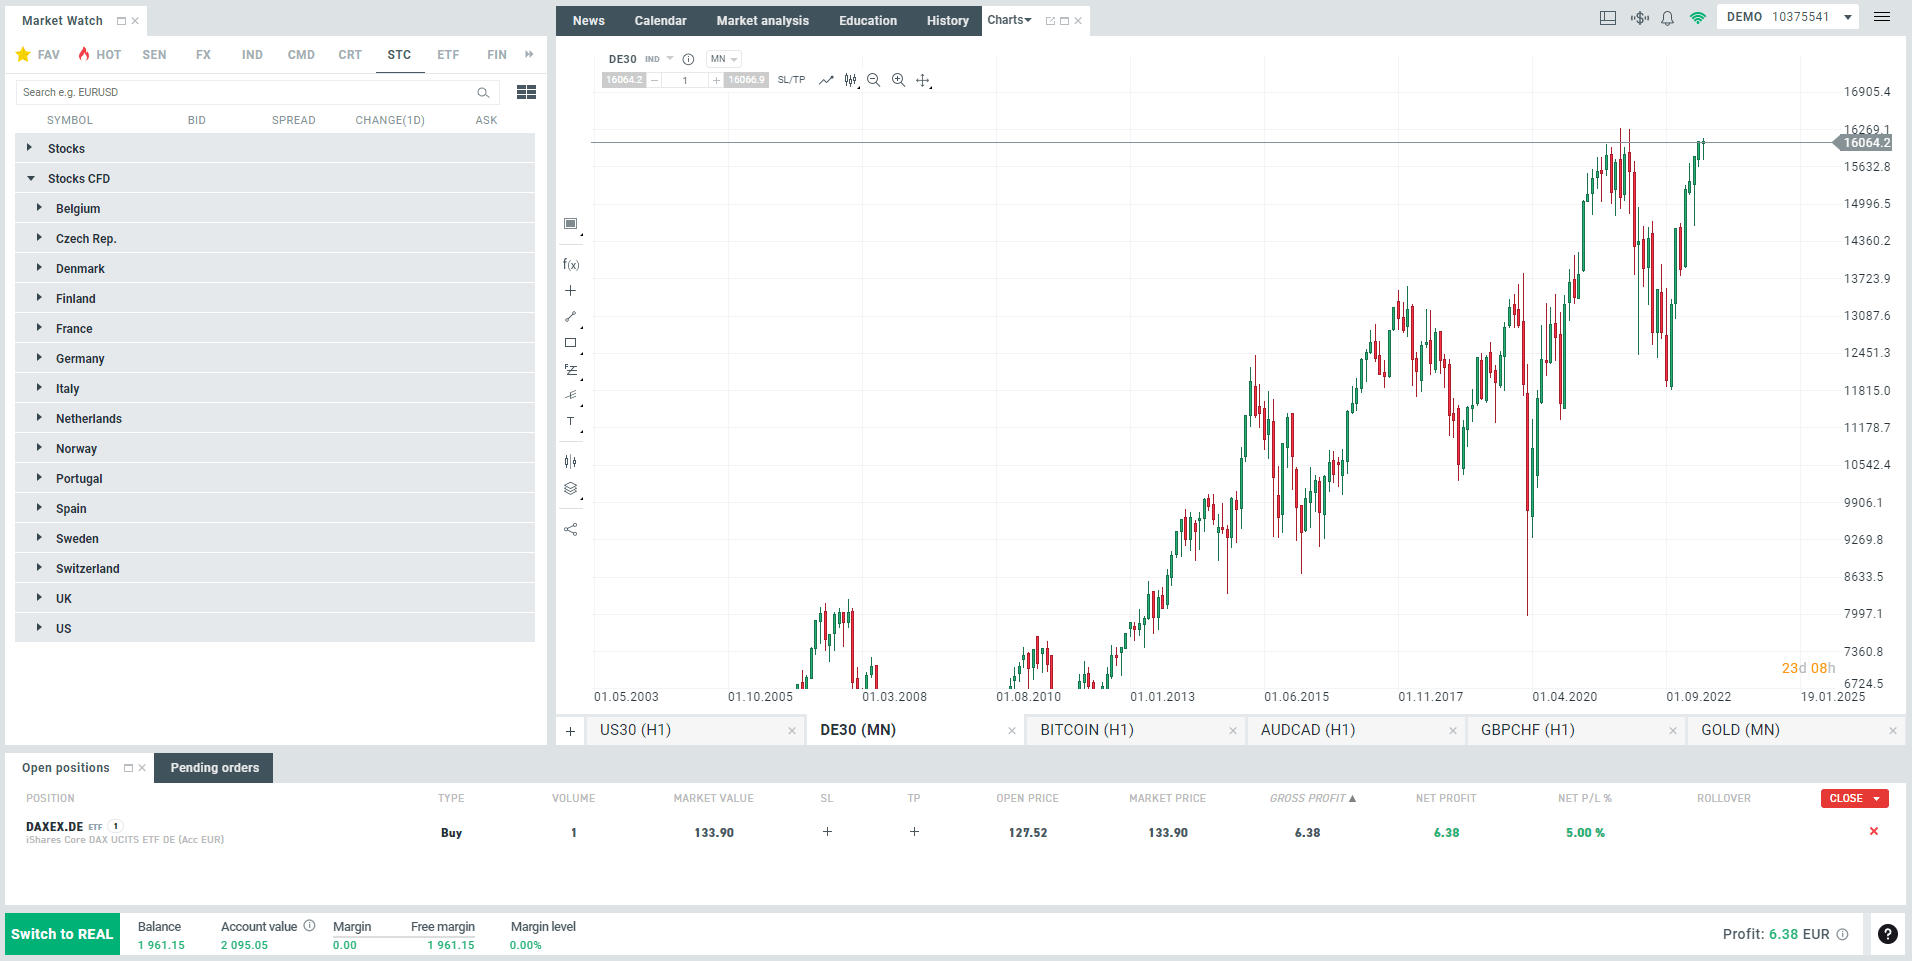Select the trendline drawing tool
This screenshot has width=1912, height=961.
click(x=571, y=317)
